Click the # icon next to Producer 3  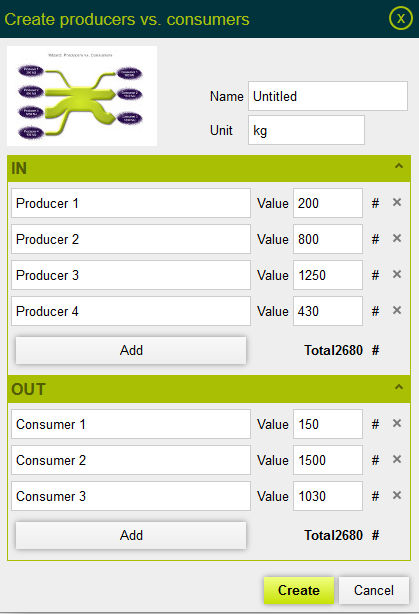pos(375,275)
